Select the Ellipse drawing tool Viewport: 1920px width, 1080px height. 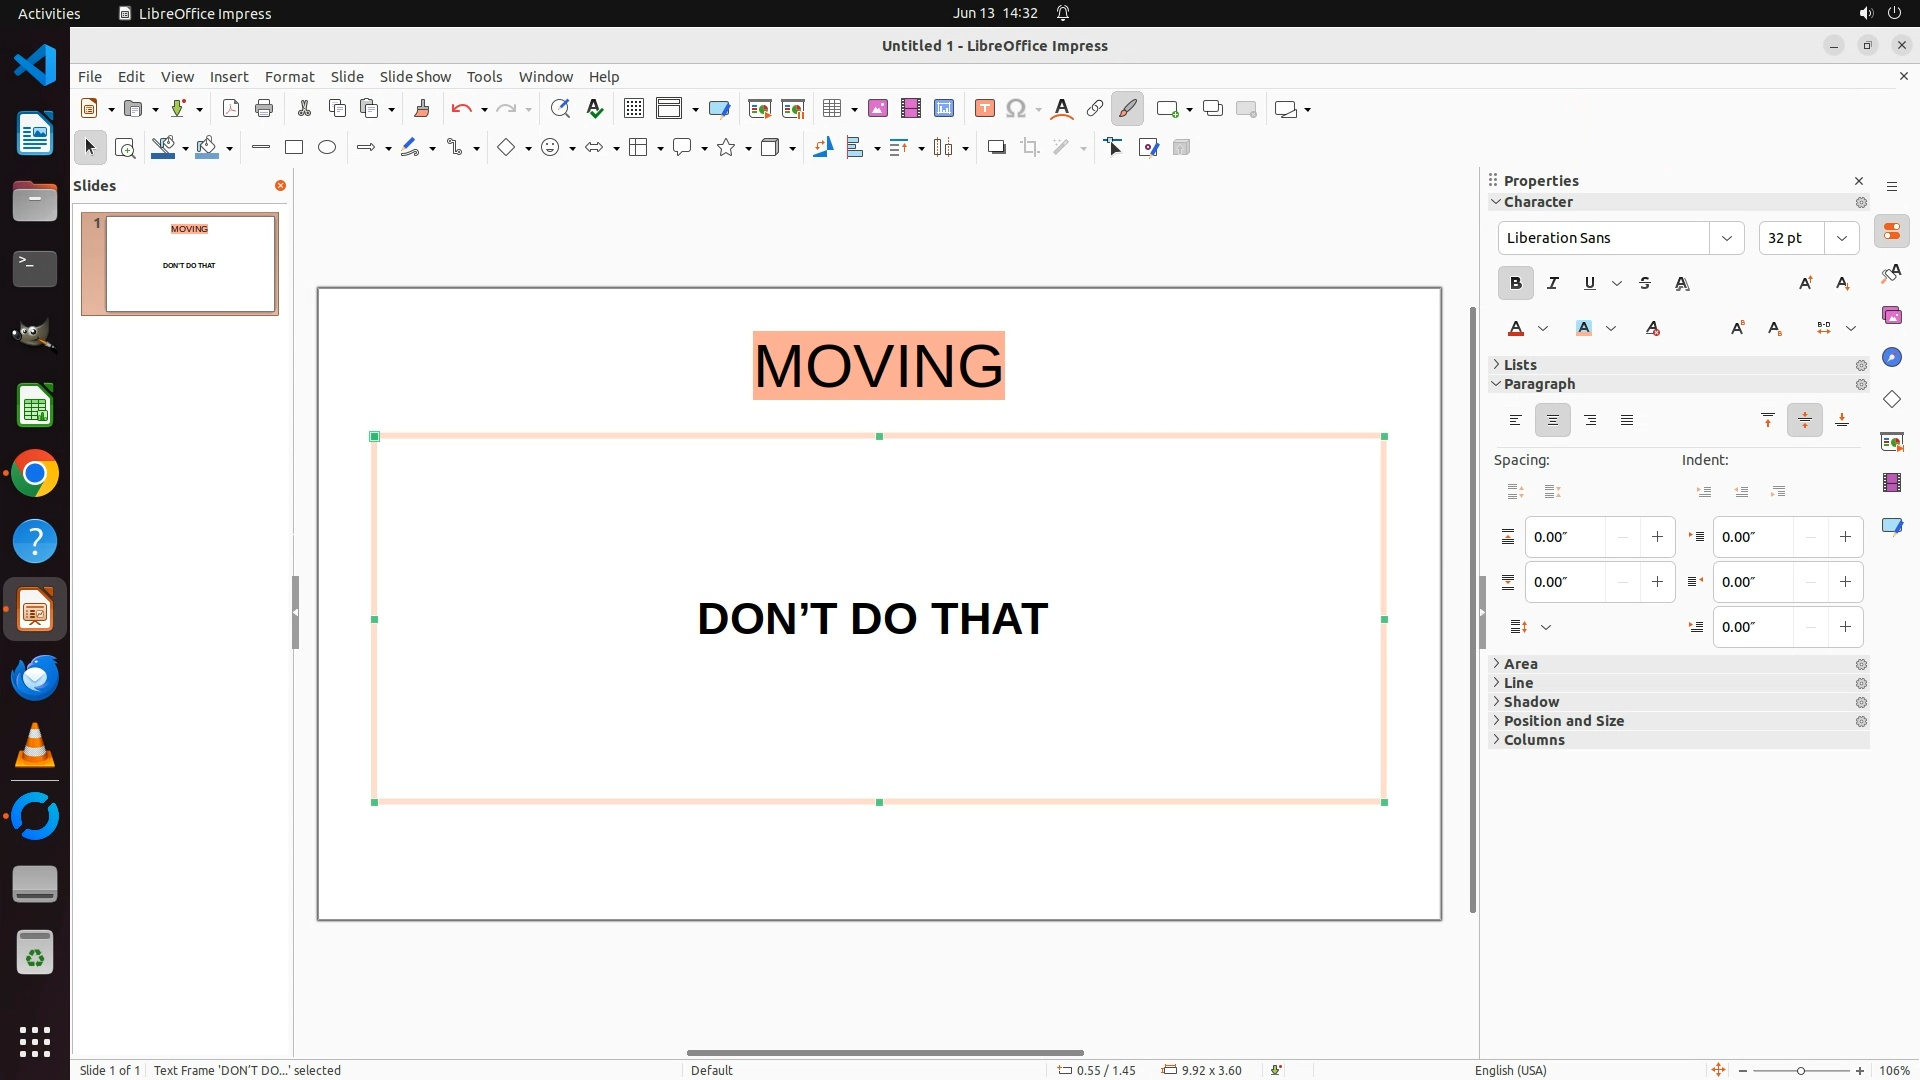[x=327, y=148]
